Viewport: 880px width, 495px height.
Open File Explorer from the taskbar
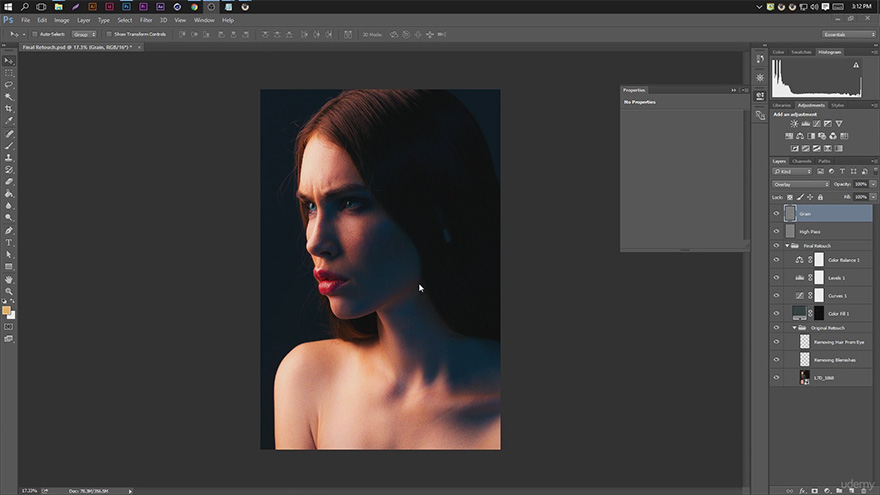[x=58, y=7]
